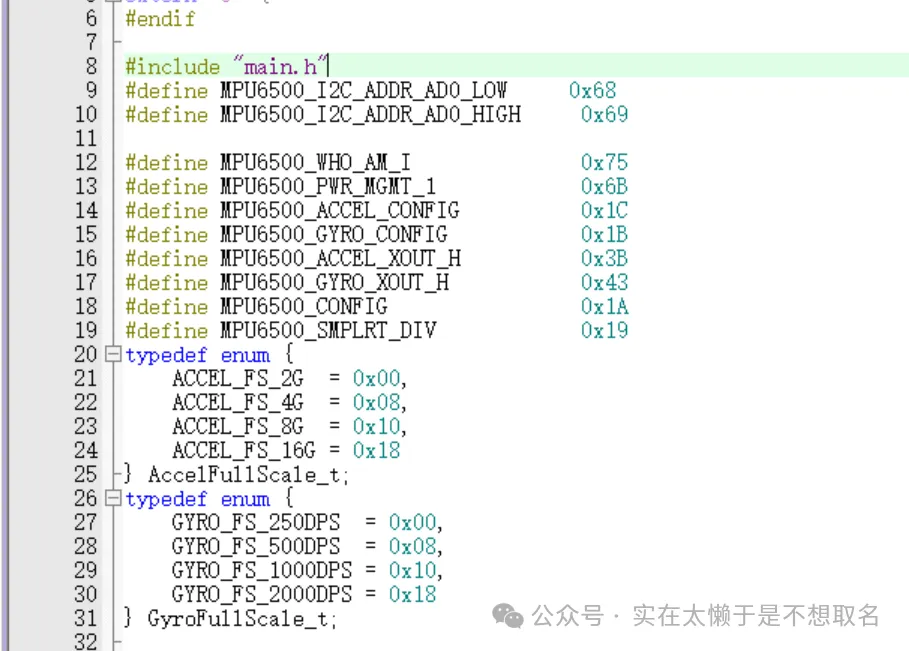Click line number 19 in the gutter
Viewport: 909px width, 651px height.
coord(87,331)
